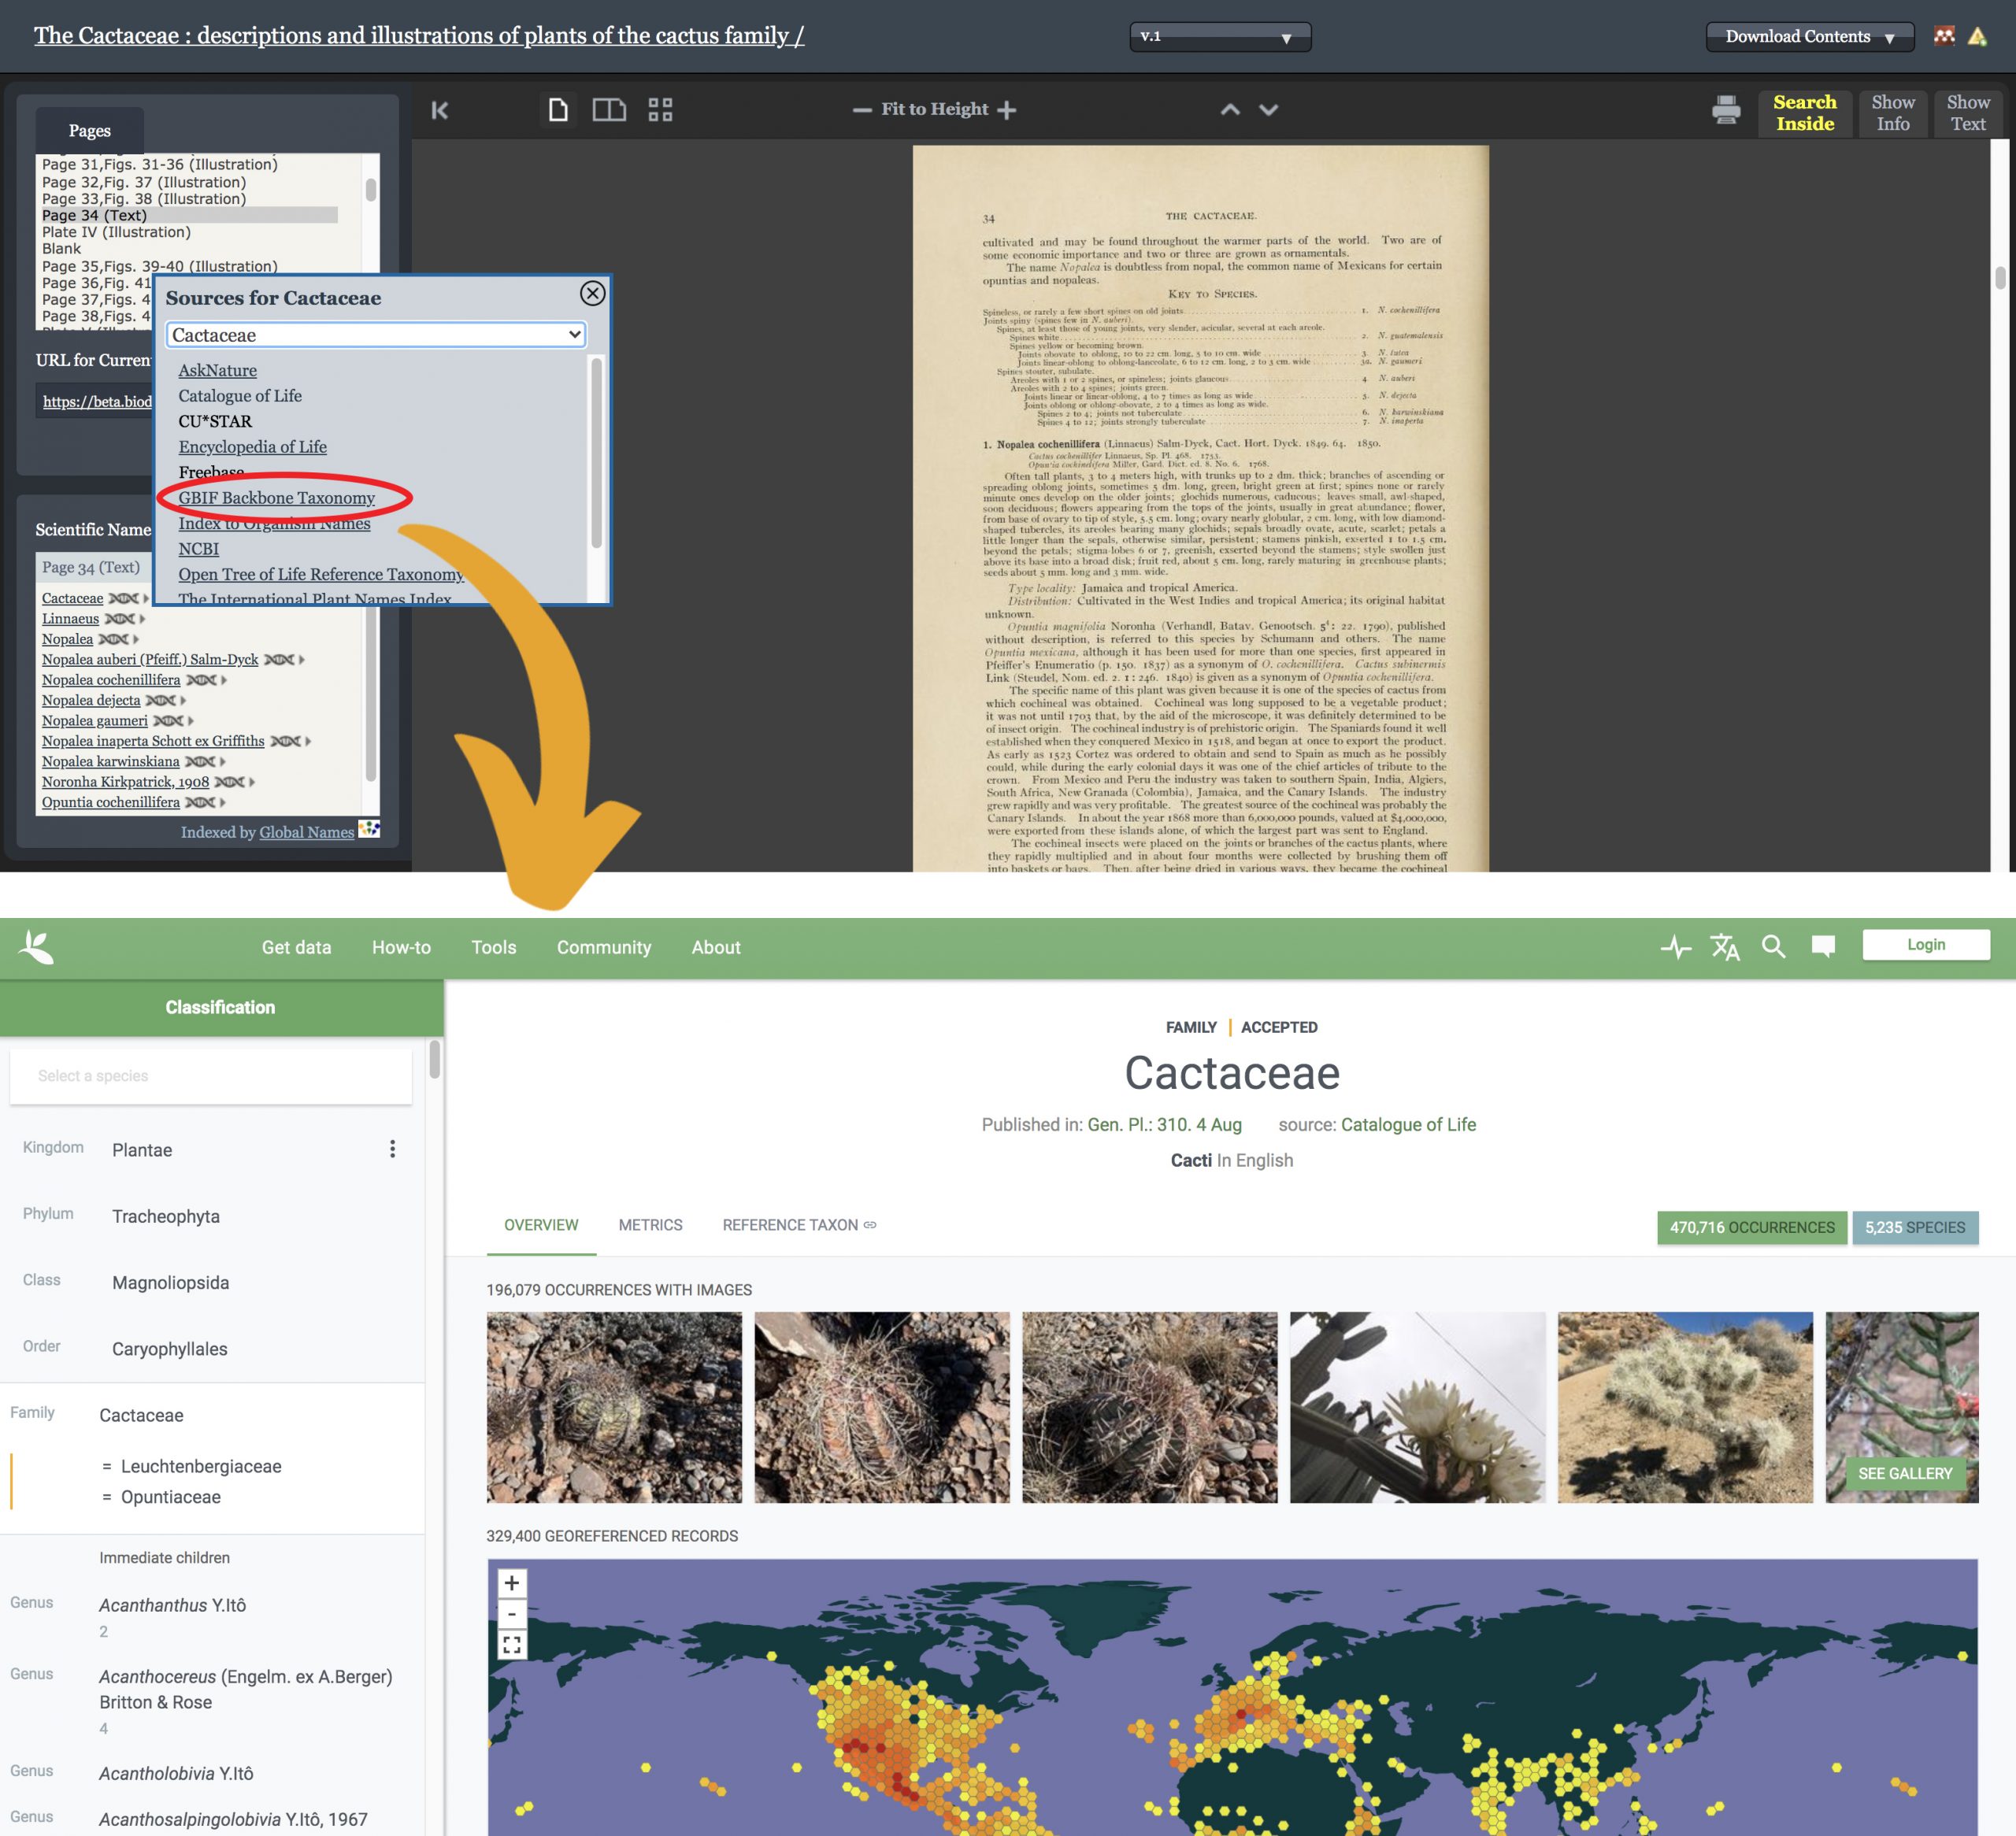
Task: Open the Community menu
Action: pos(604,947)
